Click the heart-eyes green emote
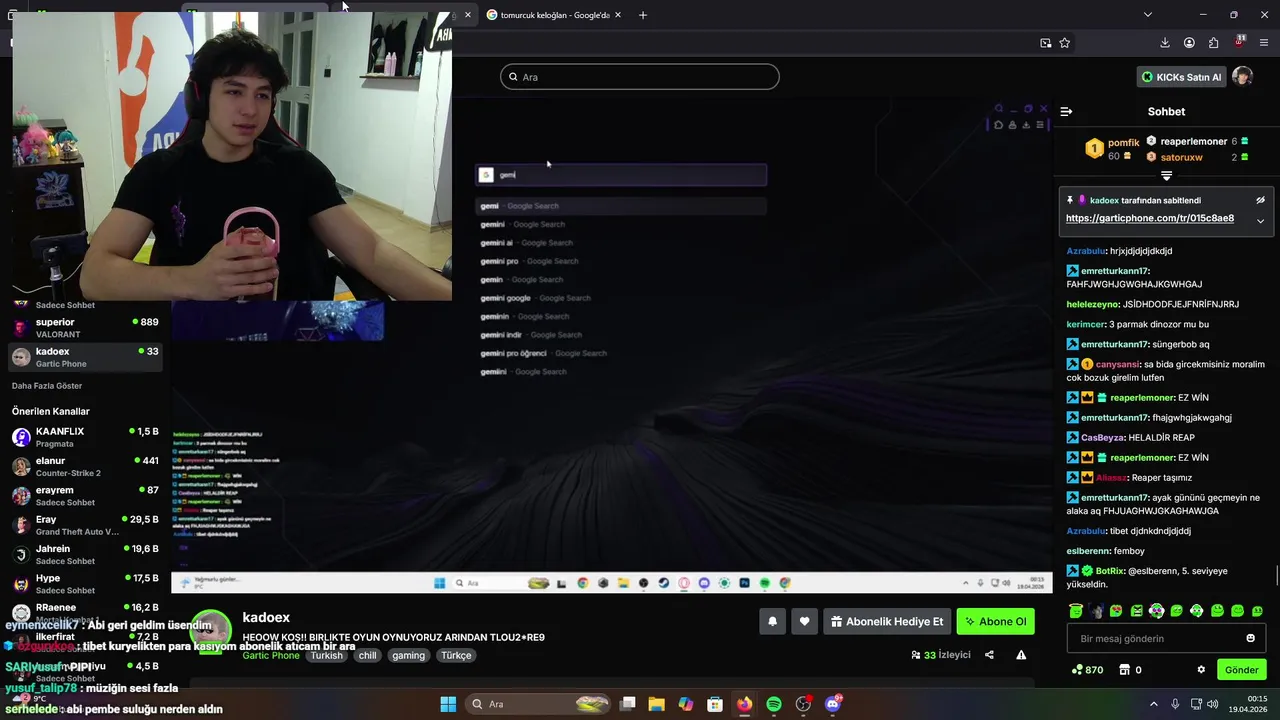Viewport: 1280px width, 720px height. (1116, 611)
